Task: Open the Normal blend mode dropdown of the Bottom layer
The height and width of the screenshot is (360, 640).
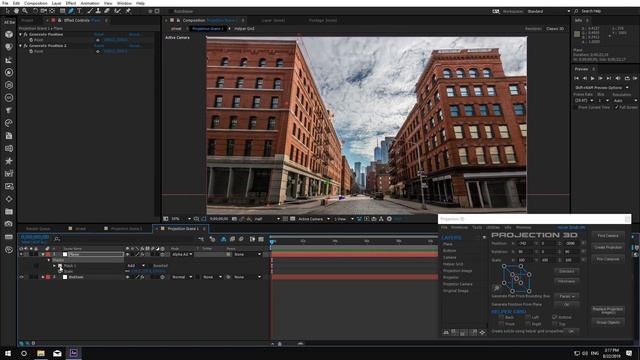Action: click(x=182, y=277)
